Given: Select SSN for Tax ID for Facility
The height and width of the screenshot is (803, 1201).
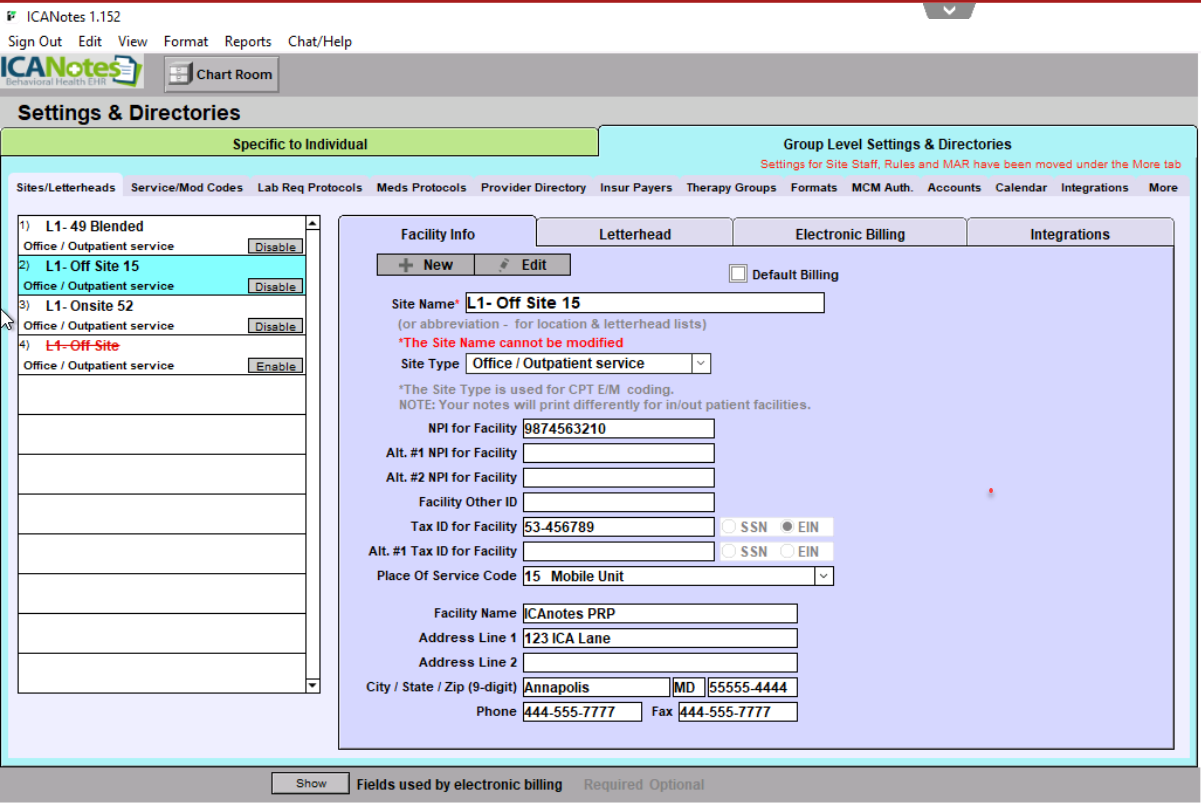Looking at the screenshot, I should 730,527.
